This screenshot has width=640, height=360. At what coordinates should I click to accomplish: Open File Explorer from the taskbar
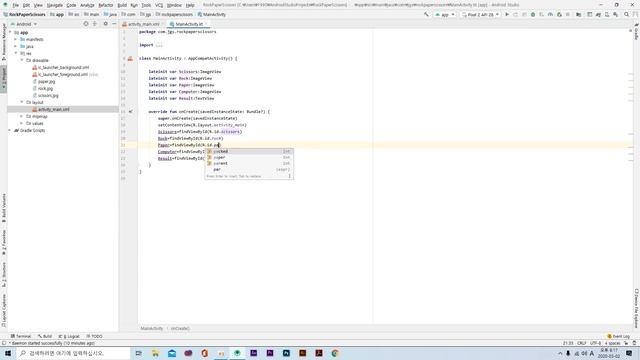tap(156, 353)
